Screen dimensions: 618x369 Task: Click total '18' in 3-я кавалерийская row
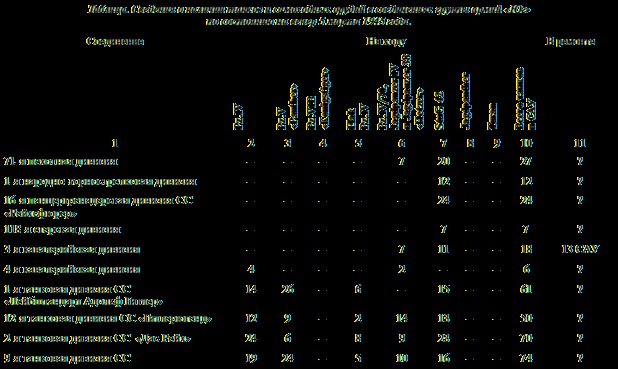[x=526, y=249]
